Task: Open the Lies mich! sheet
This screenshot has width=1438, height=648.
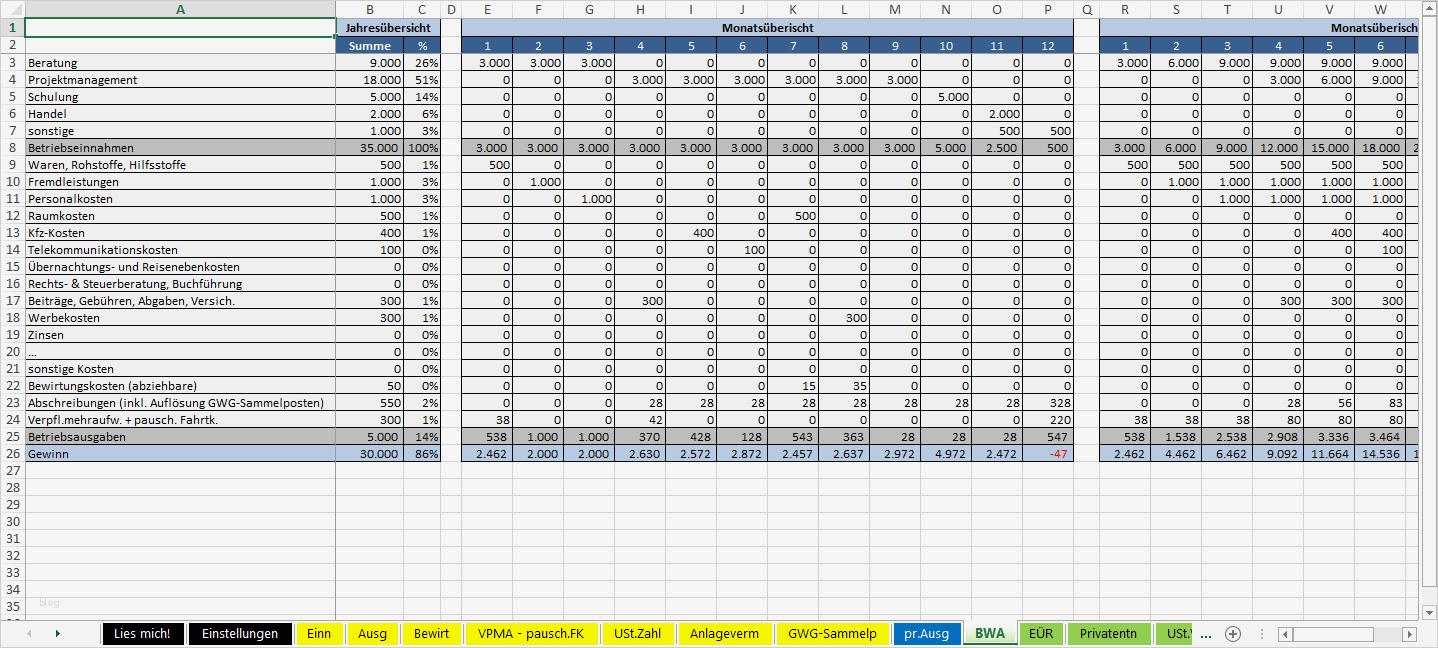Action: click(143, 633)
